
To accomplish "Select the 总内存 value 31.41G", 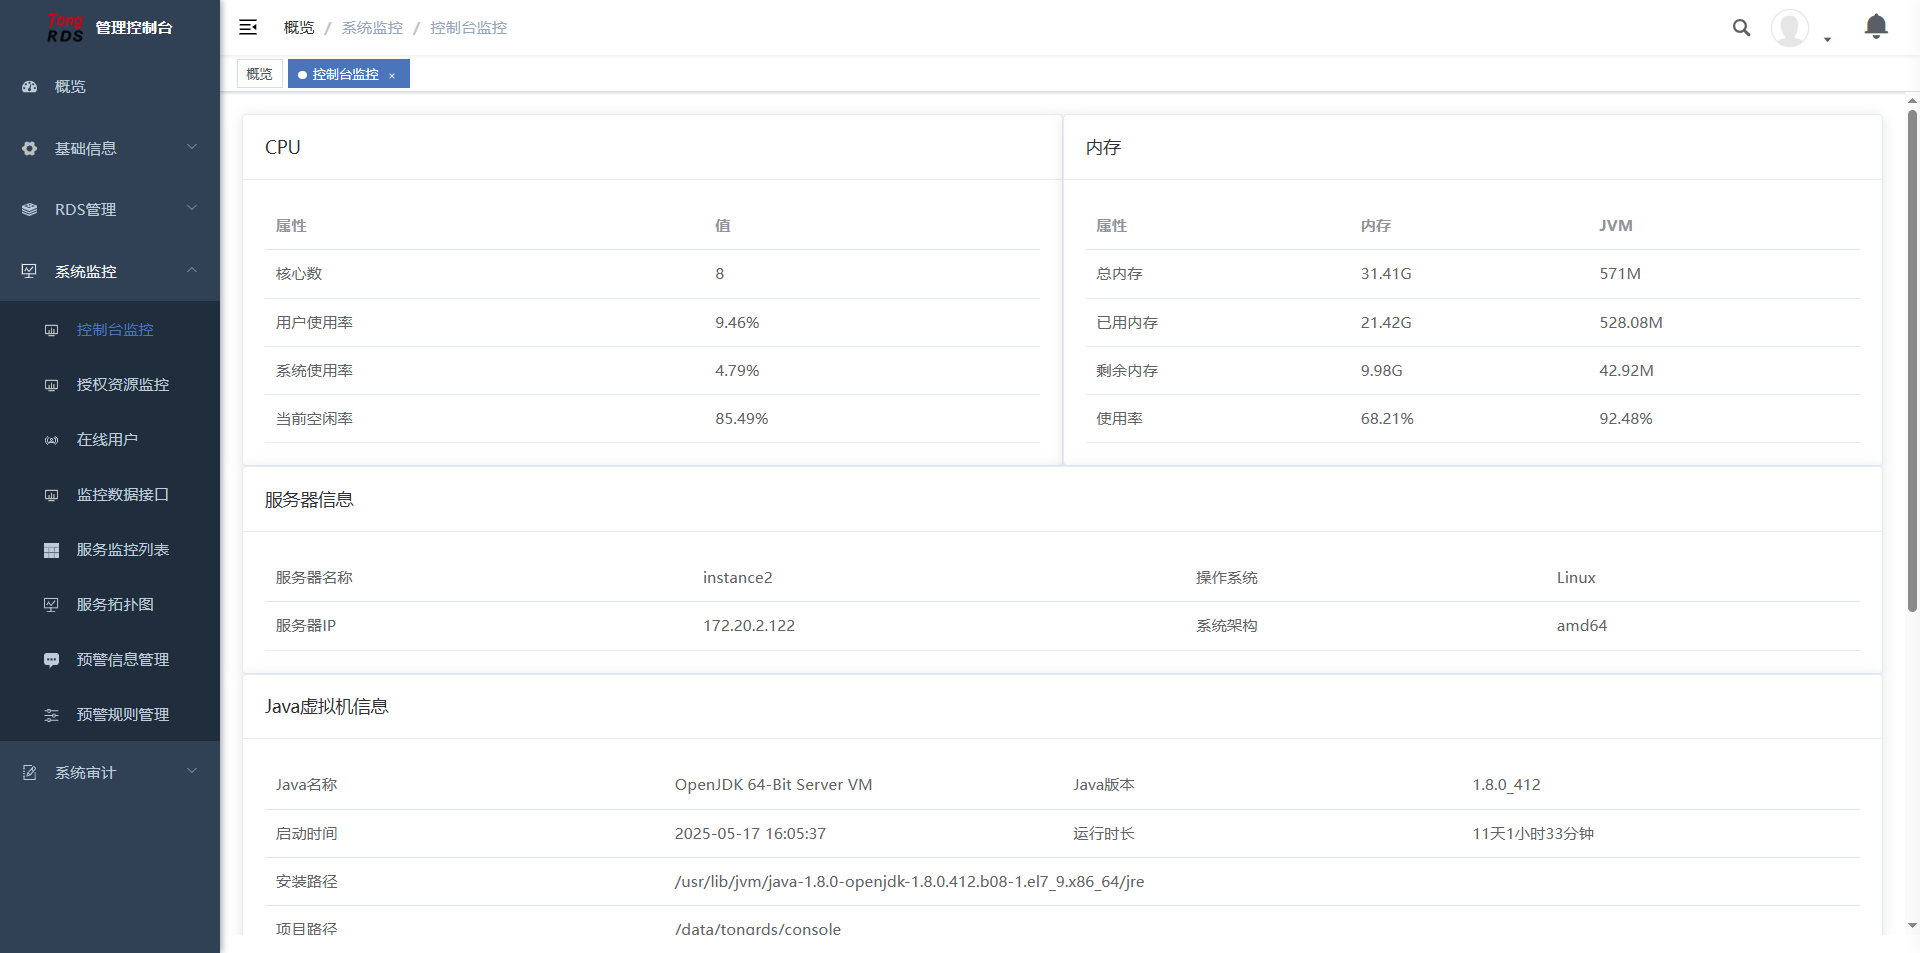I will 1386,274.
